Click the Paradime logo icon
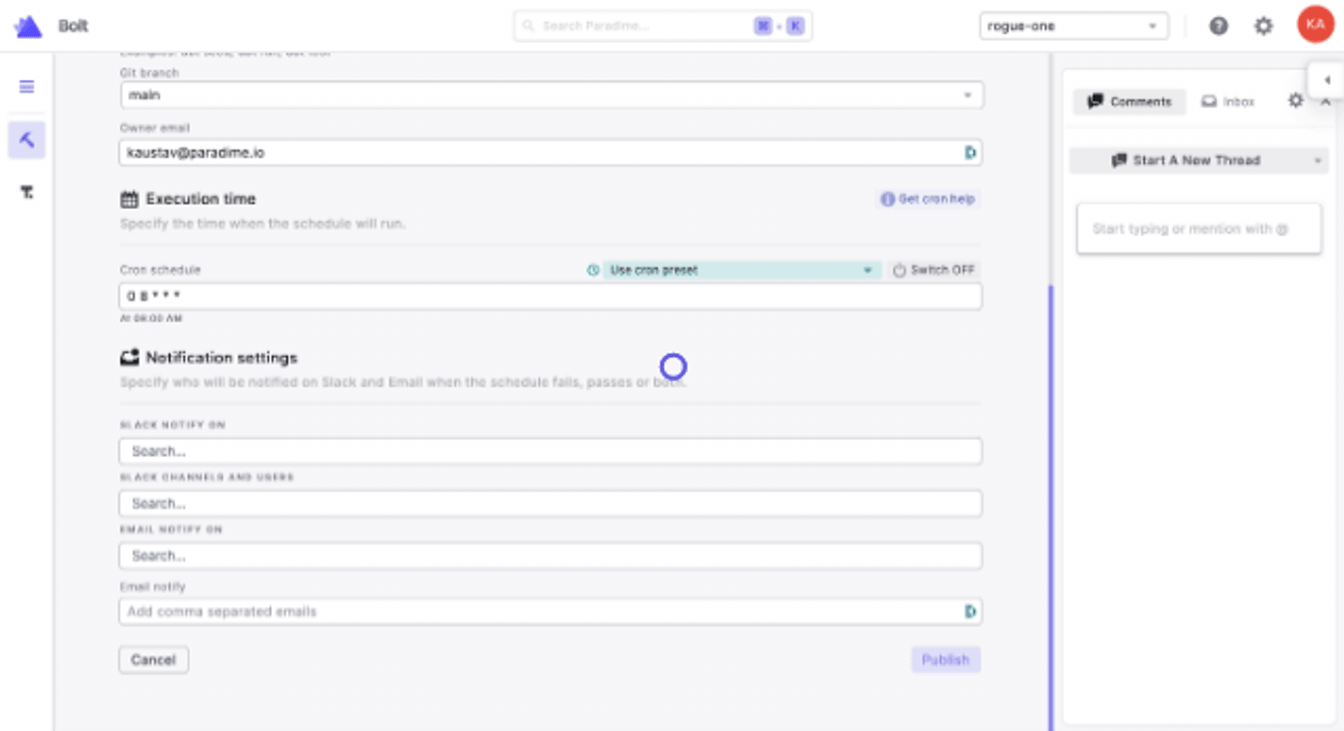The height and width of the screenshot is (731, 1344). [28, 27]
